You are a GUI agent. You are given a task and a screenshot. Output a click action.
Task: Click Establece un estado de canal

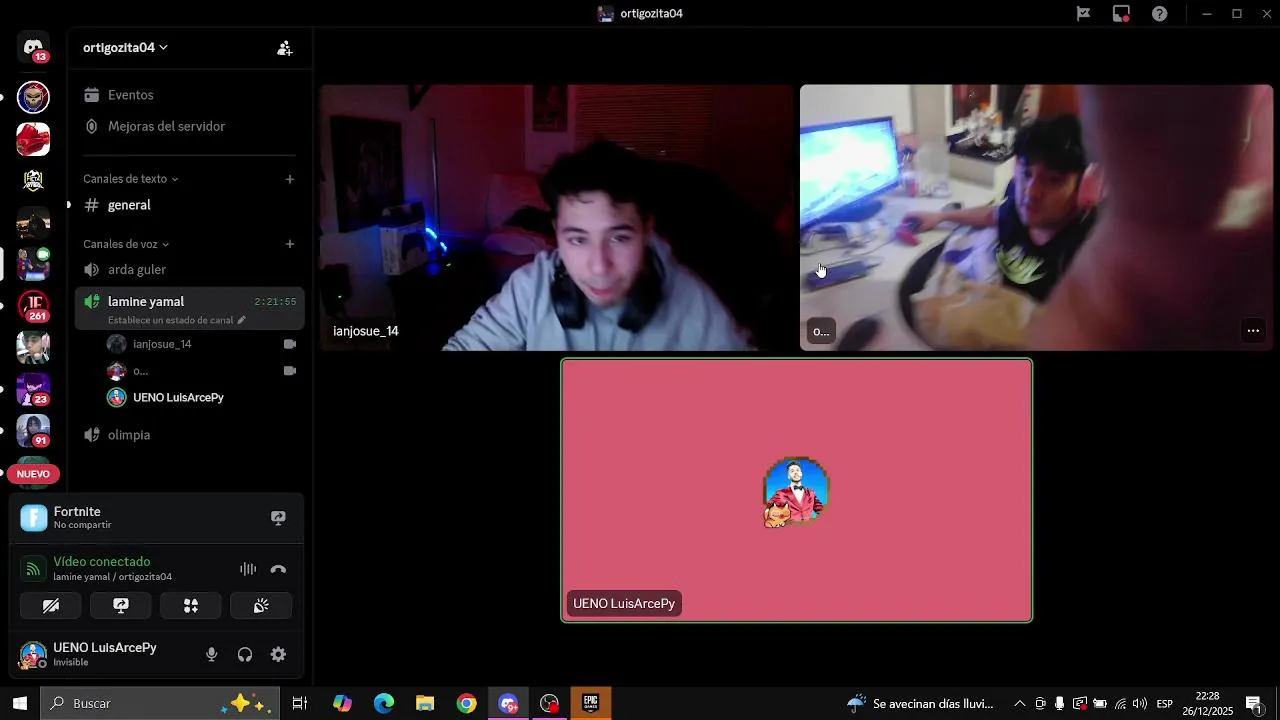tap(170, 320)
